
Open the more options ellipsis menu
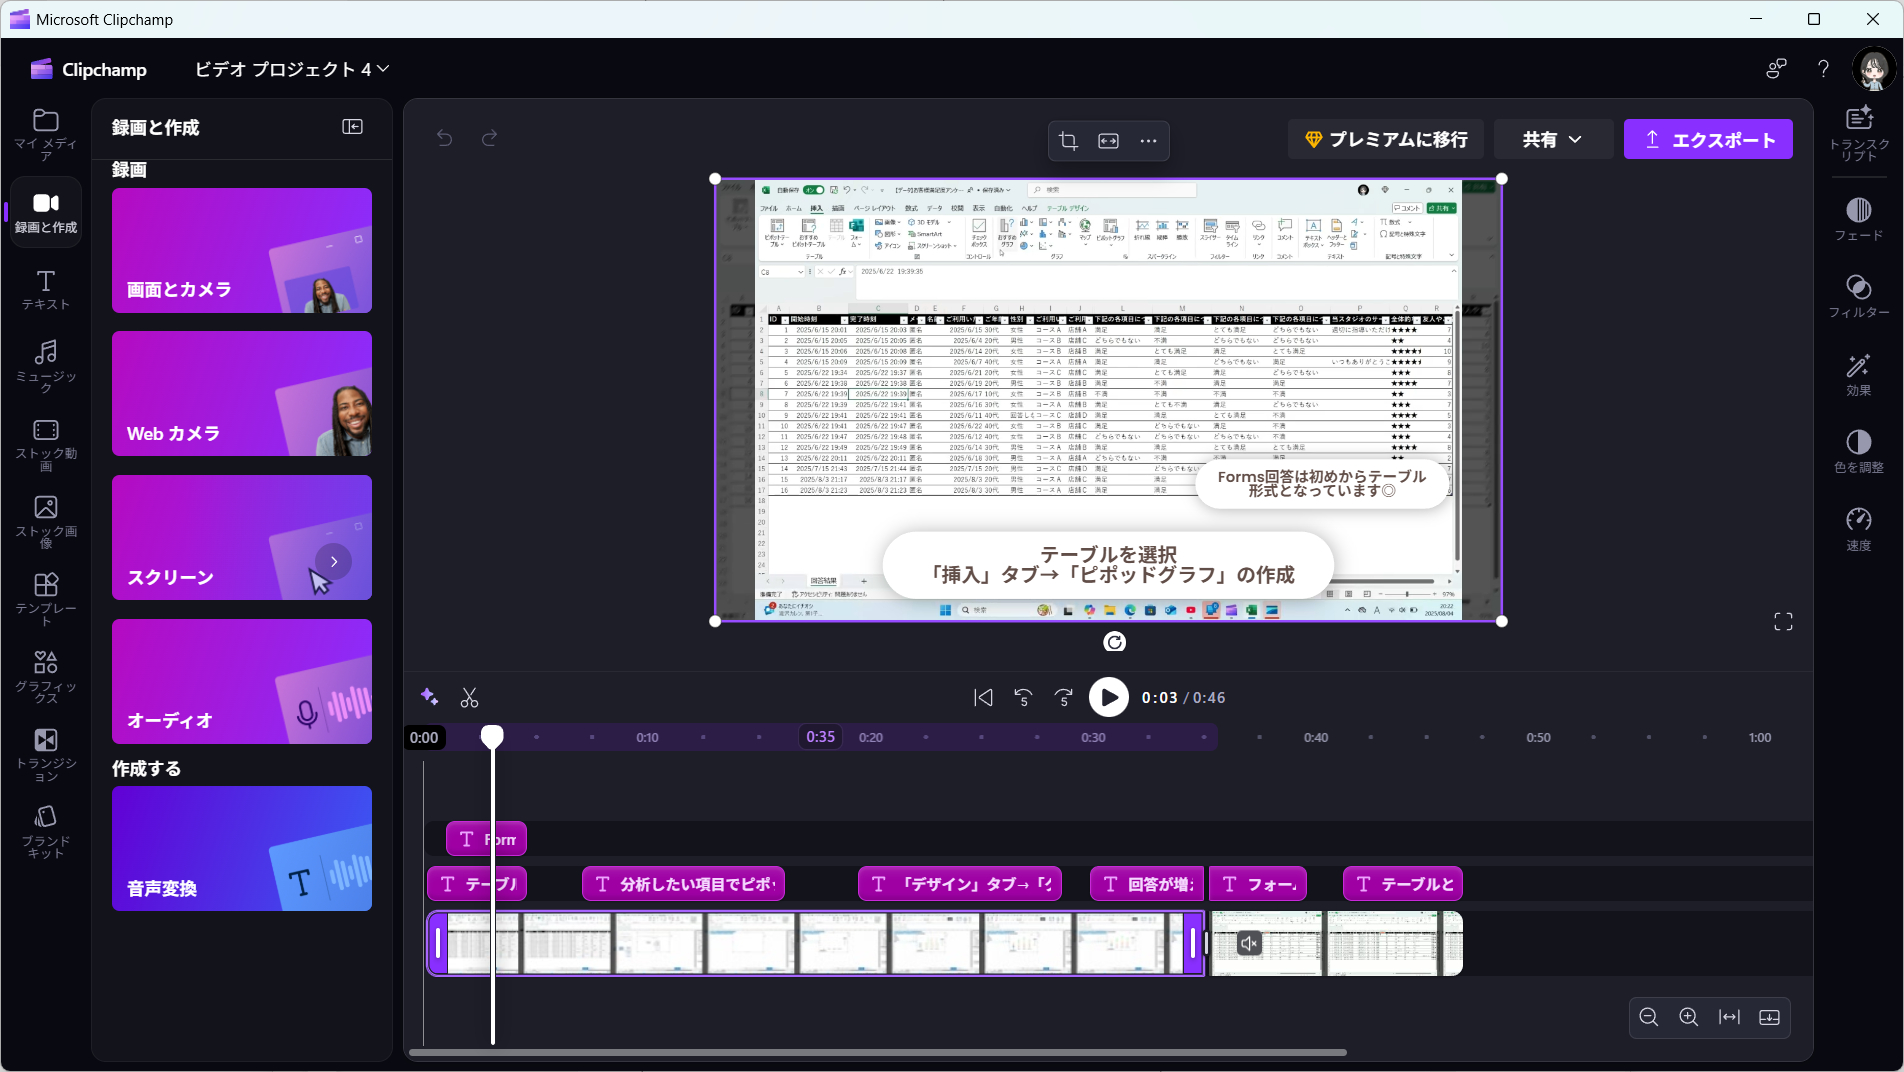tap(1148, 141)
